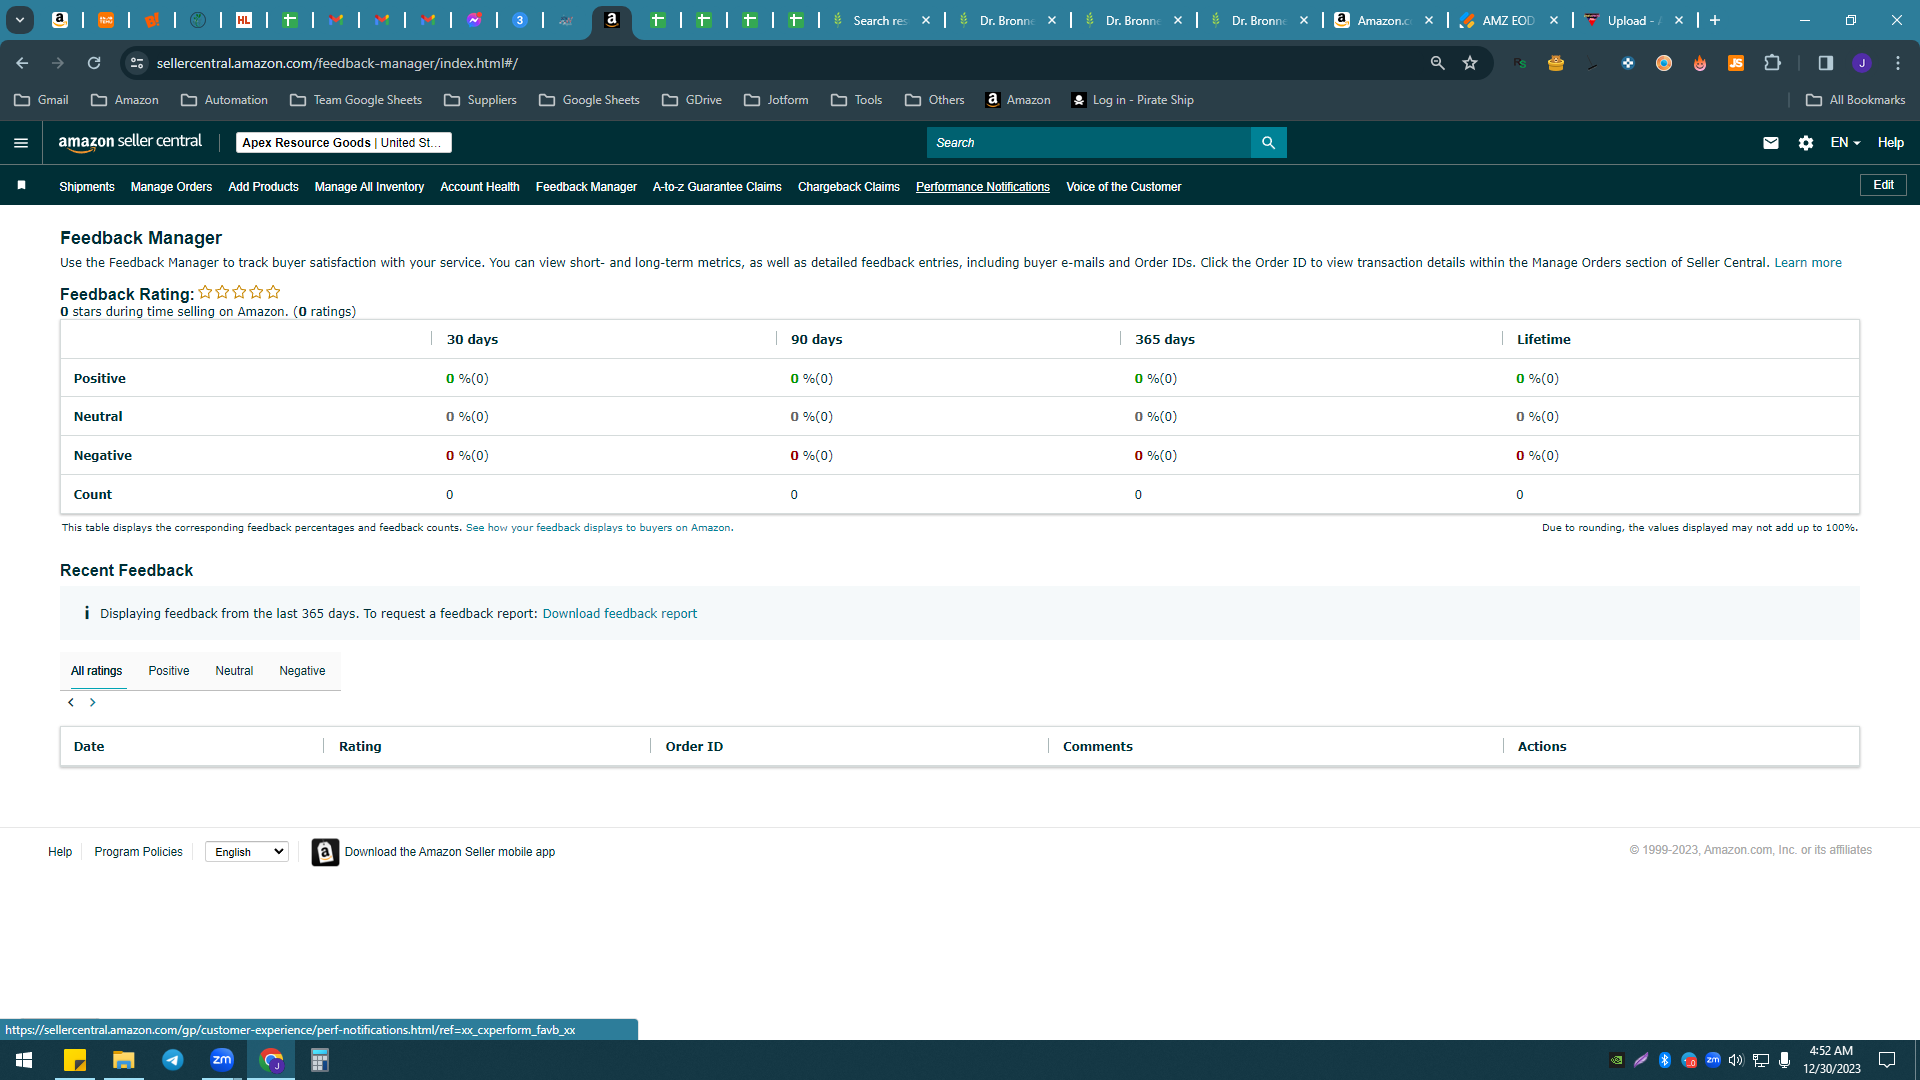Open Performance Notifications in nav bar
Viewport: 1920px width, 1080px height.
tap(983, 187)
